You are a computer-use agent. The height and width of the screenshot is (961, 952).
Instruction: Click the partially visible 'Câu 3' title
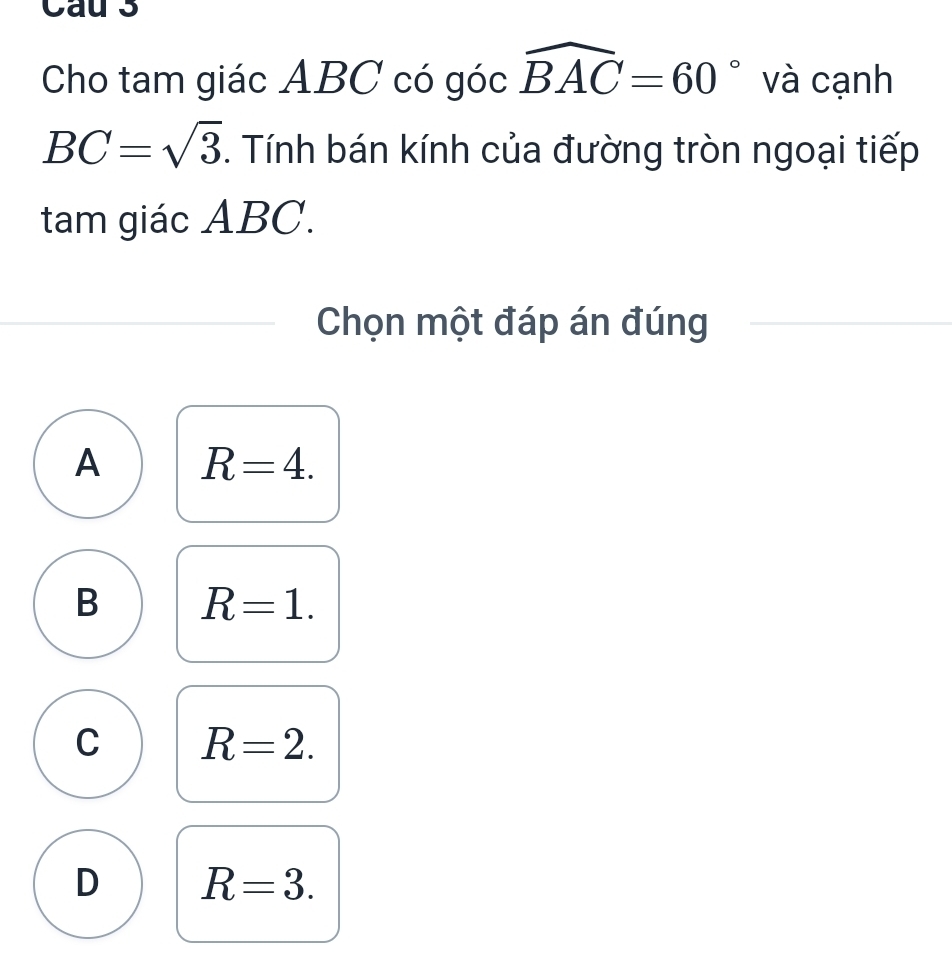click(90, 9)
